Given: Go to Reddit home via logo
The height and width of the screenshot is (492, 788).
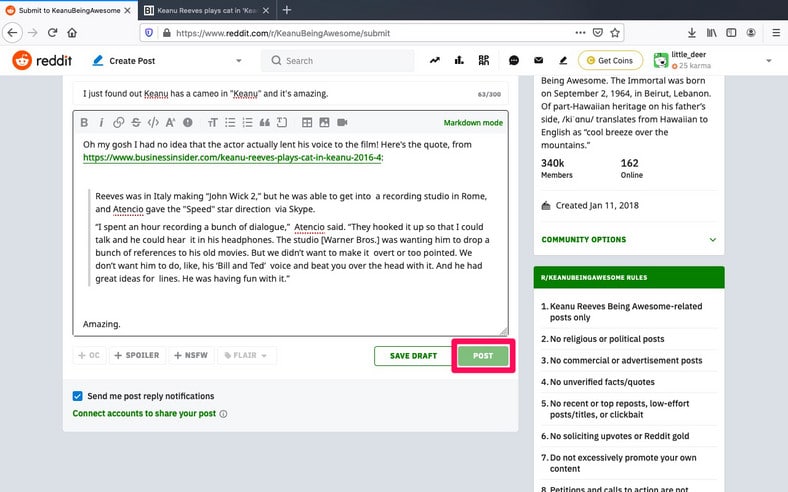Looking at the screenshot, I should pos(42,60).
